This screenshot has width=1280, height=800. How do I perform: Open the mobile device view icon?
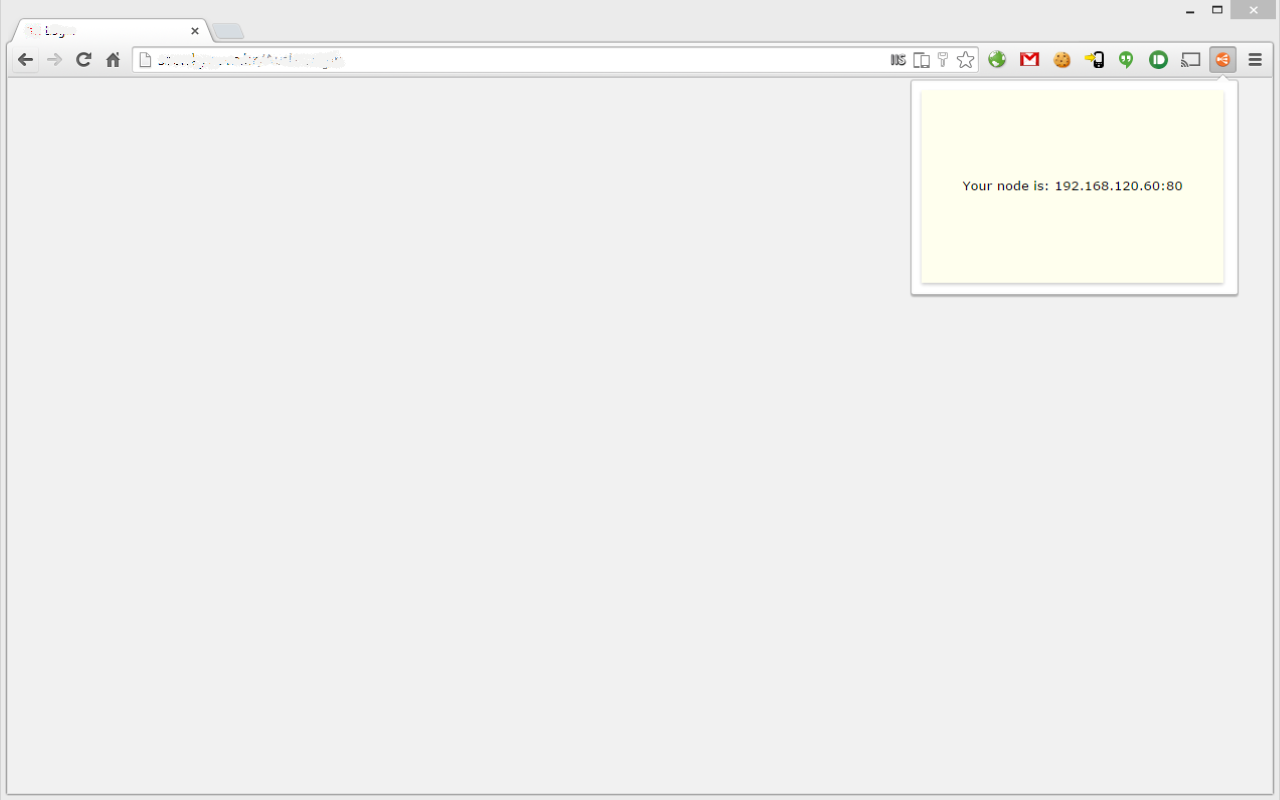click(922, 60)
